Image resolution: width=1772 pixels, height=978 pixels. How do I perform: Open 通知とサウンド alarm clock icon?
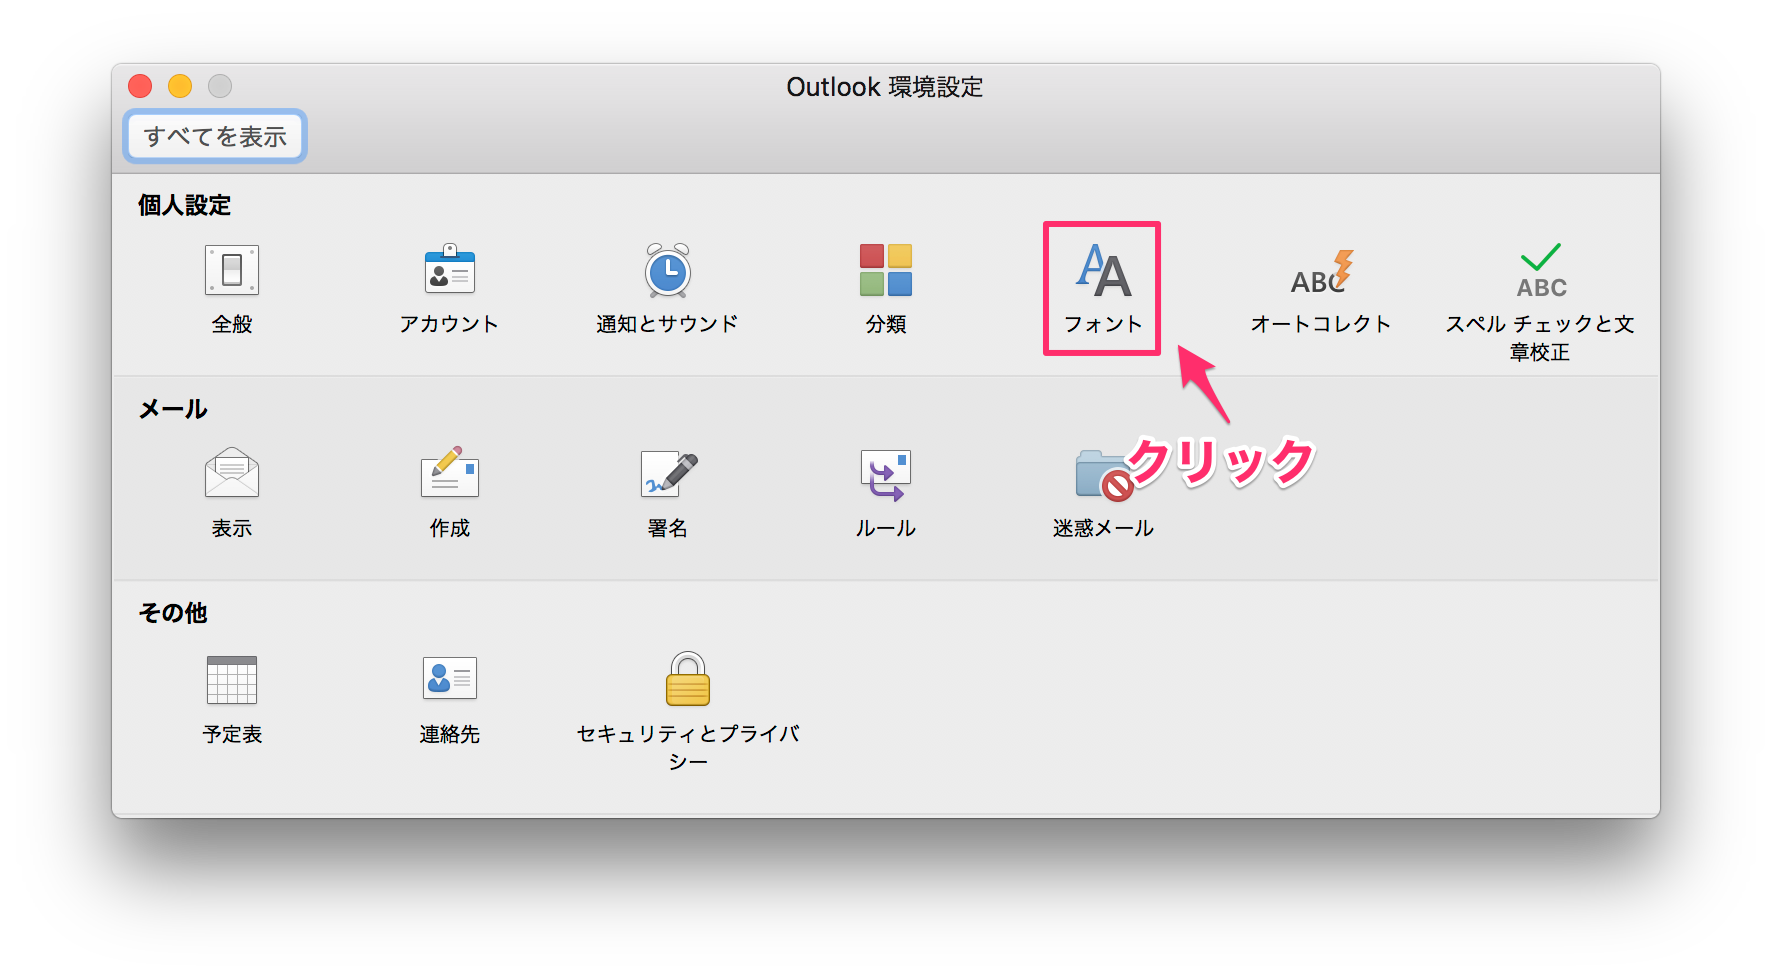point(667,270)
